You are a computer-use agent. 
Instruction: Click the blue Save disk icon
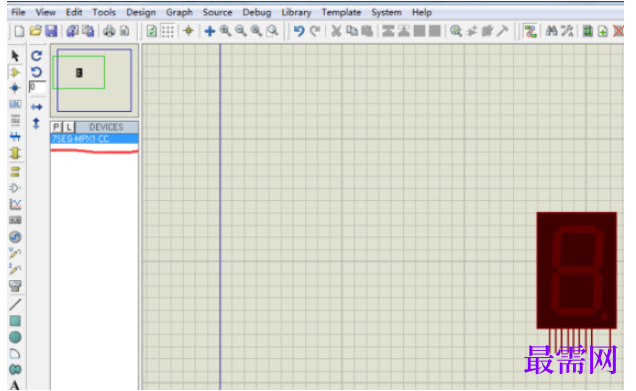[51, 31]
